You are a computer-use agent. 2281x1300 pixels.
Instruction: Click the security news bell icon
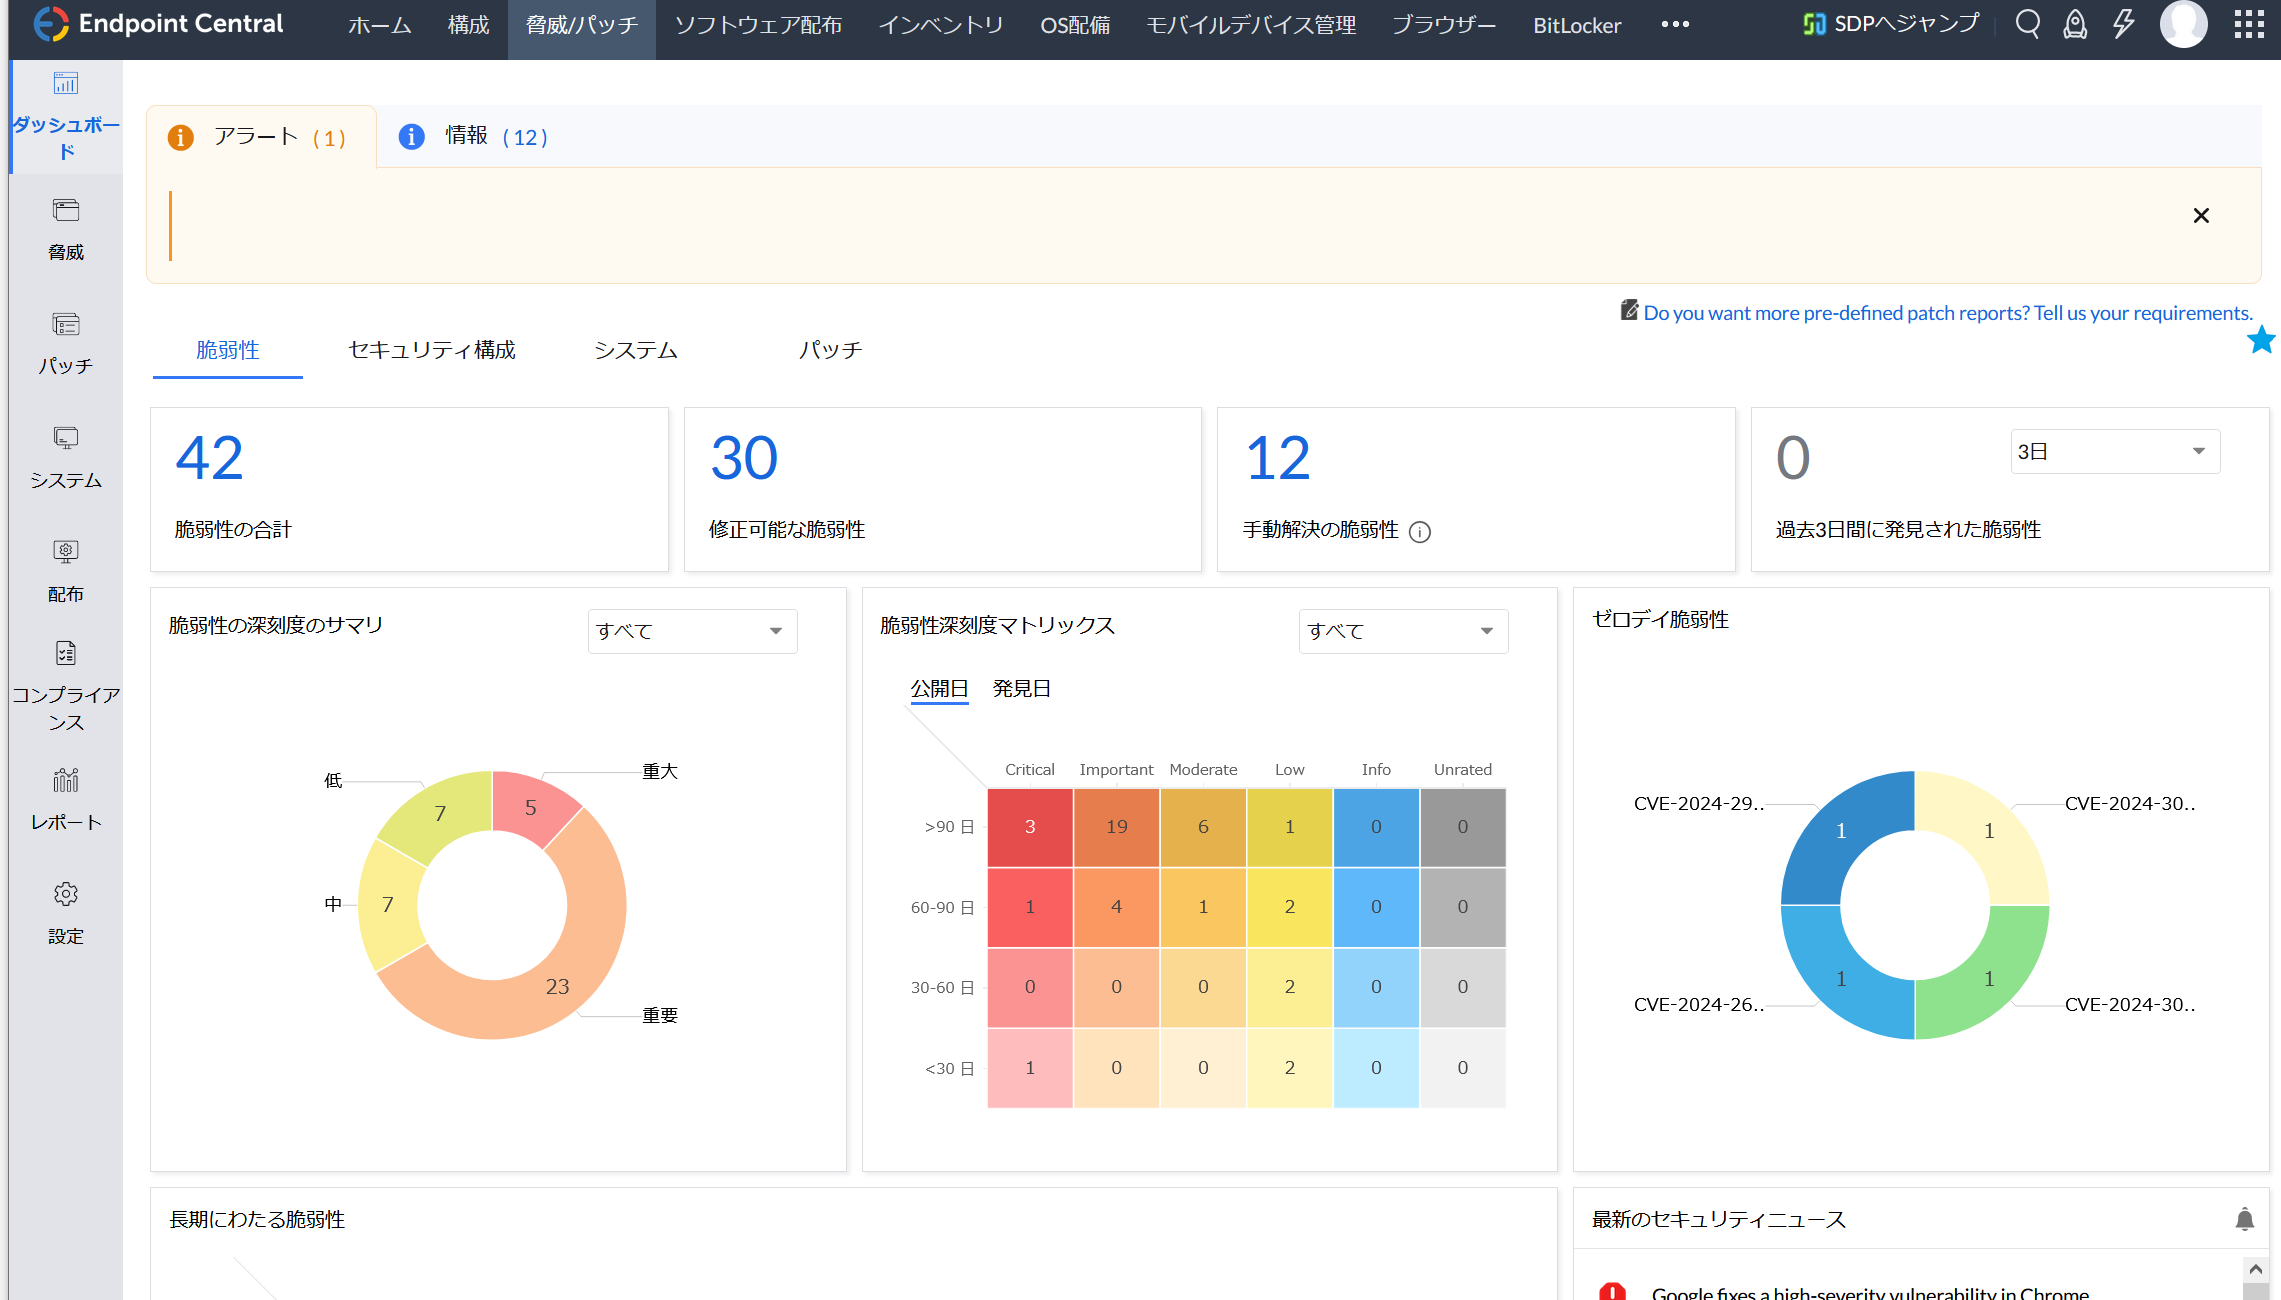pyautogui.click(x=2244, y=1219)
